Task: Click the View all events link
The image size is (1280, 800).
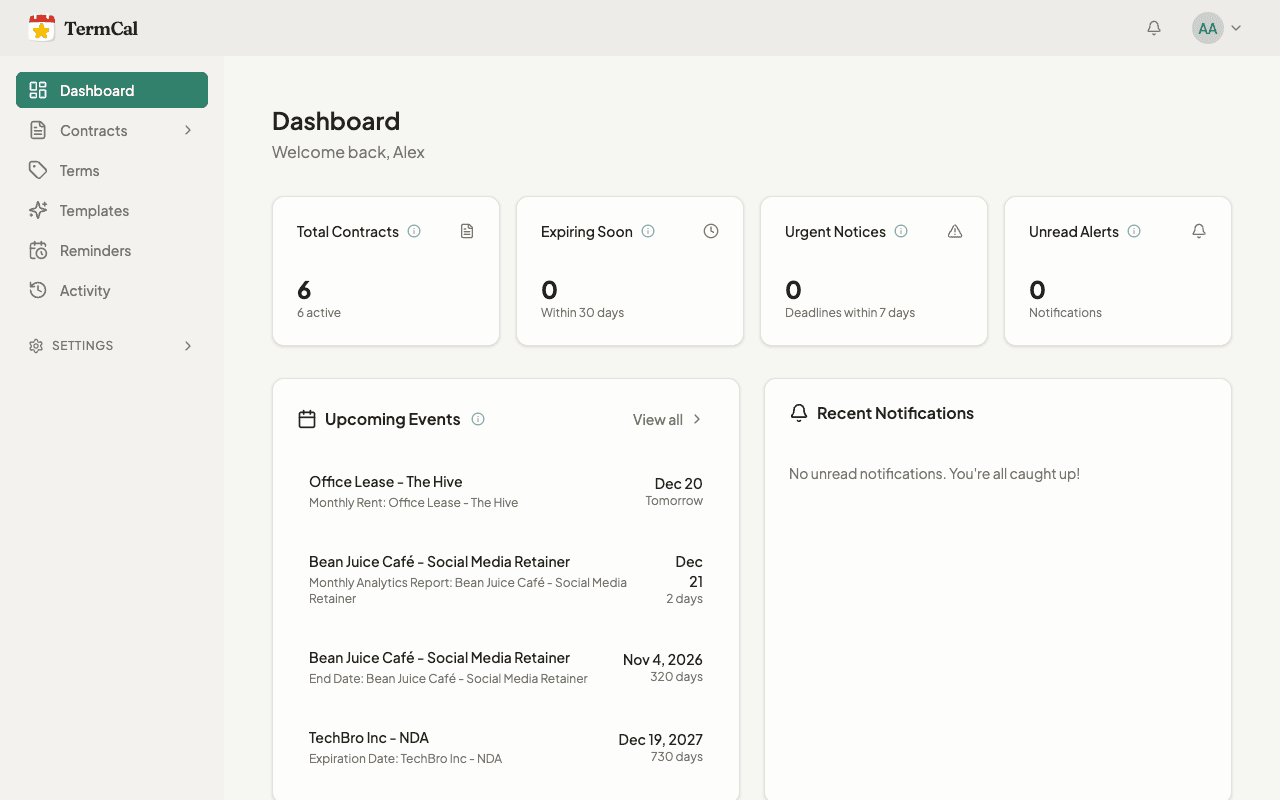Action: pos(657,419)
